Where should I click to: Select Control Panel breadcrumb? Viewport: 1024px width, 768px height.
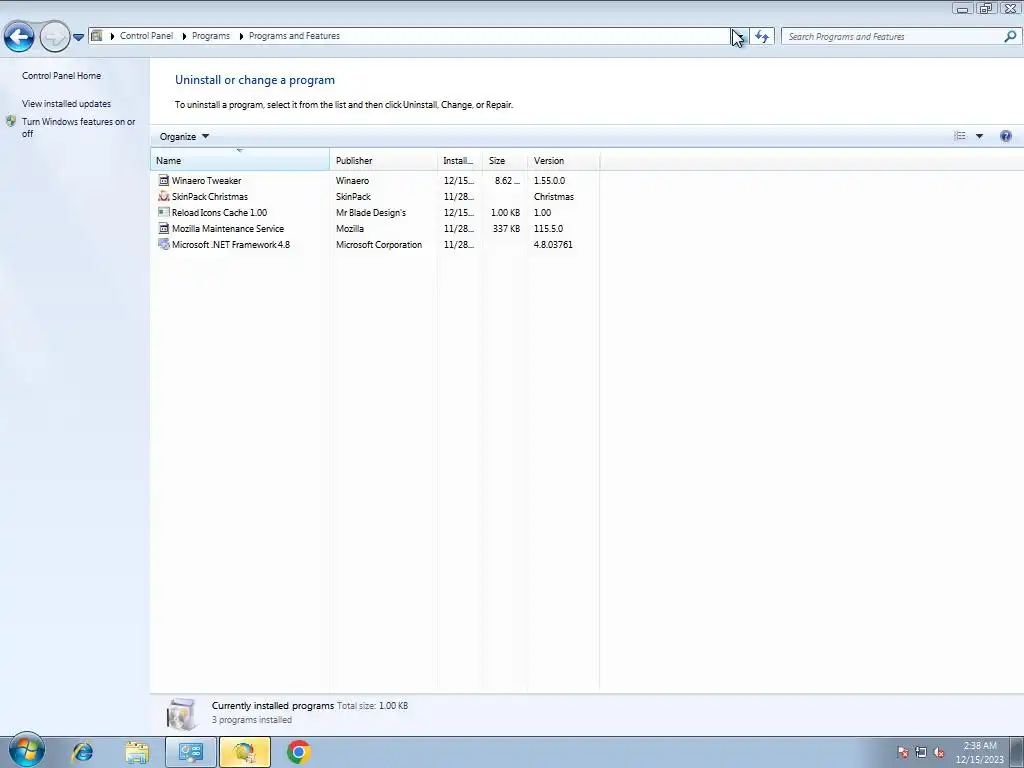pyautogui.click(x=146, y=36)
